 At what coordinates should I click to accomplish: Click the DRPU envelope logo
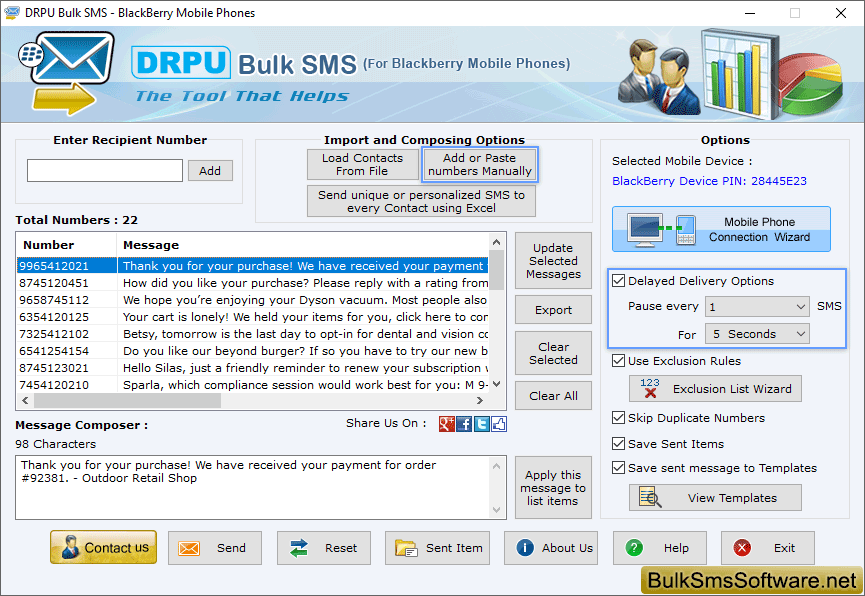click(67, 73)
